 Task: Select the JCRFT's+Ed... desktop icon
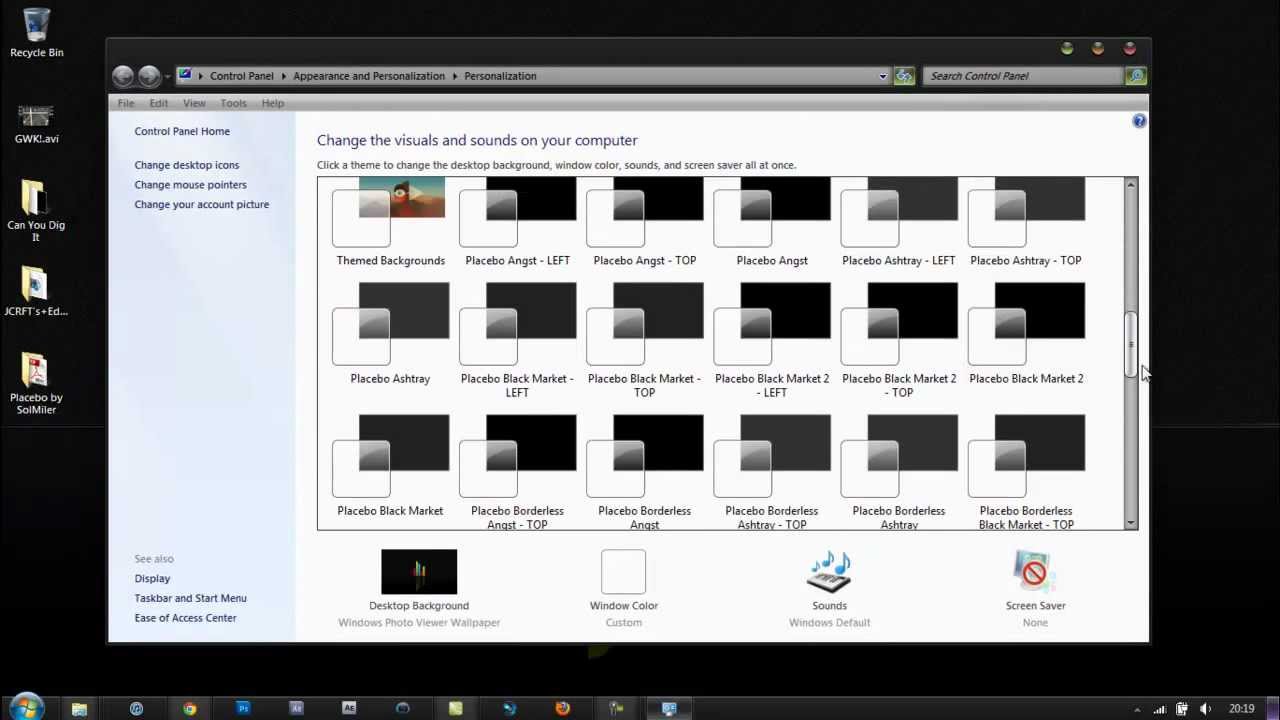(36, 292)
